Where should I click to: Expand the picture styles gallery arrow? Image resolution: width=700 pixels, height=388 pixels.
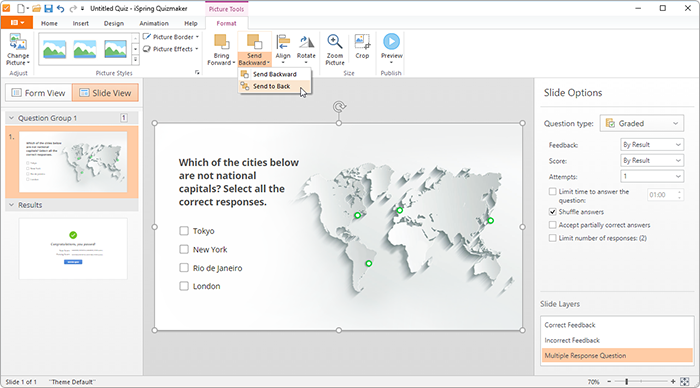(x=136, y=60)
